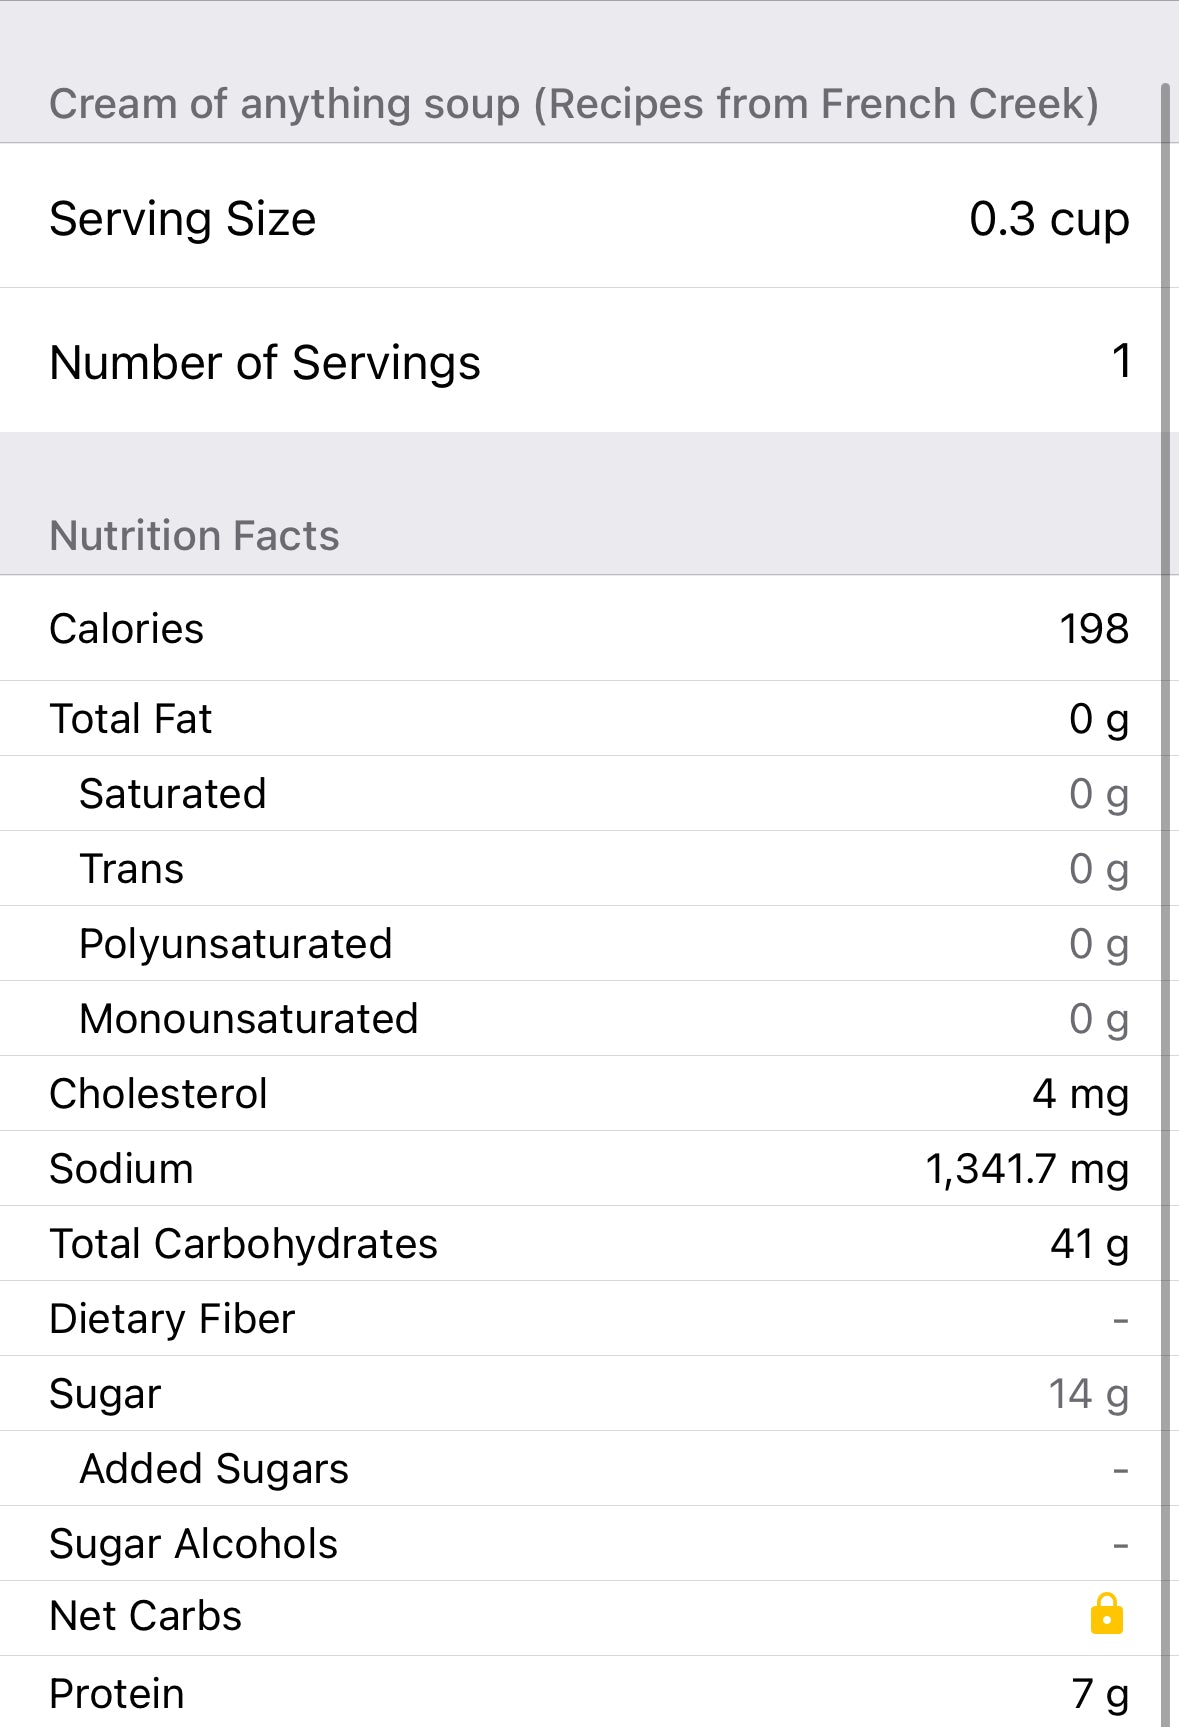Tap the Net Carbs premium lock icon

[x=1106, y=1614]
